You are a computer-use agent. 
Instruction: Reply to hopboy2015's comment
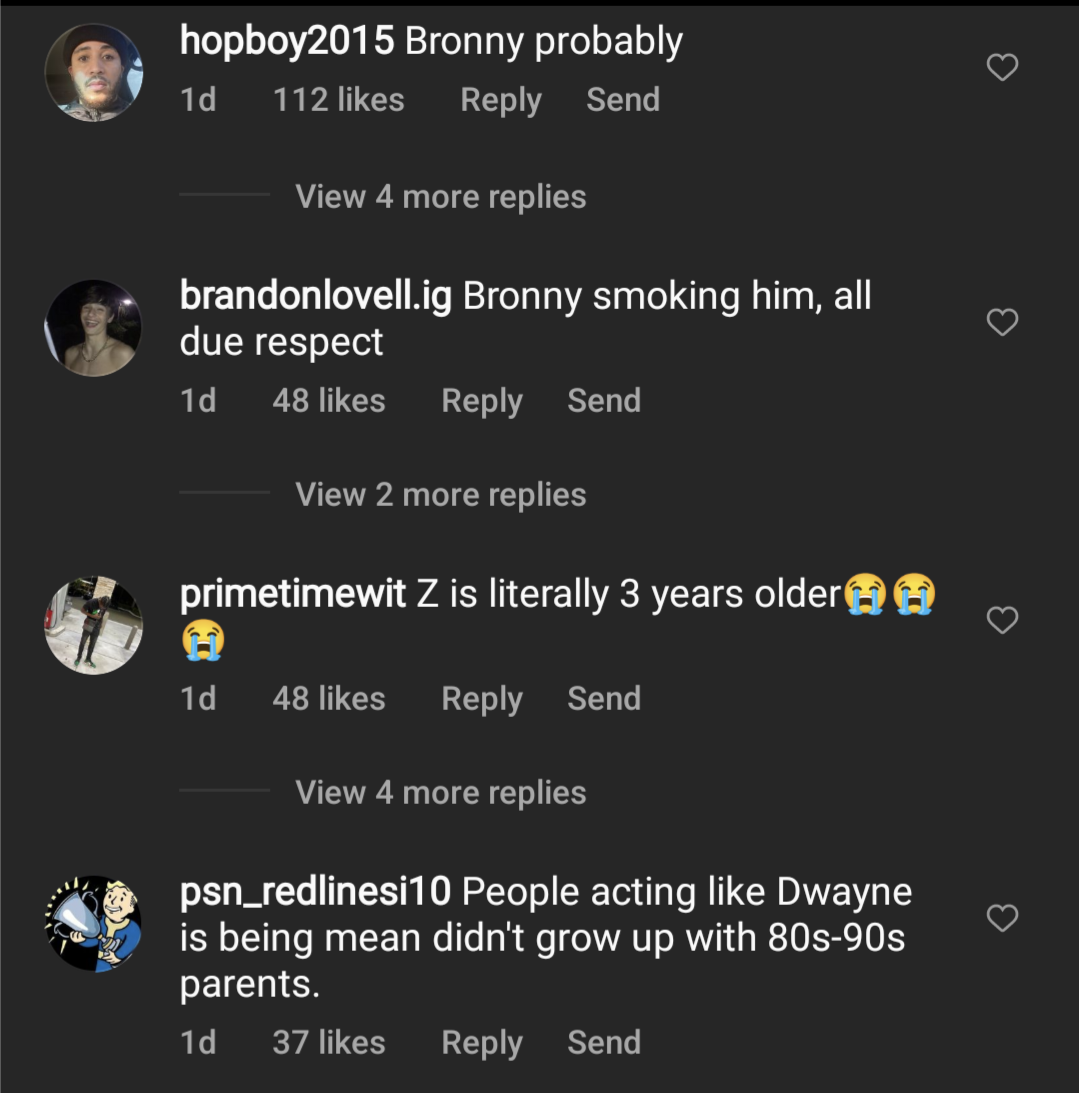(x=500, y=100)
